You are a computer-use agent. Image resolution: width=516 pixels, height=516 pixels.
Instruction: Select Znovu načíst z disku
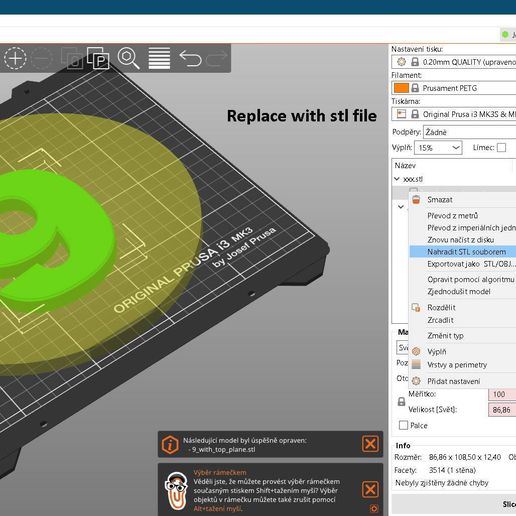coord(463,240)
